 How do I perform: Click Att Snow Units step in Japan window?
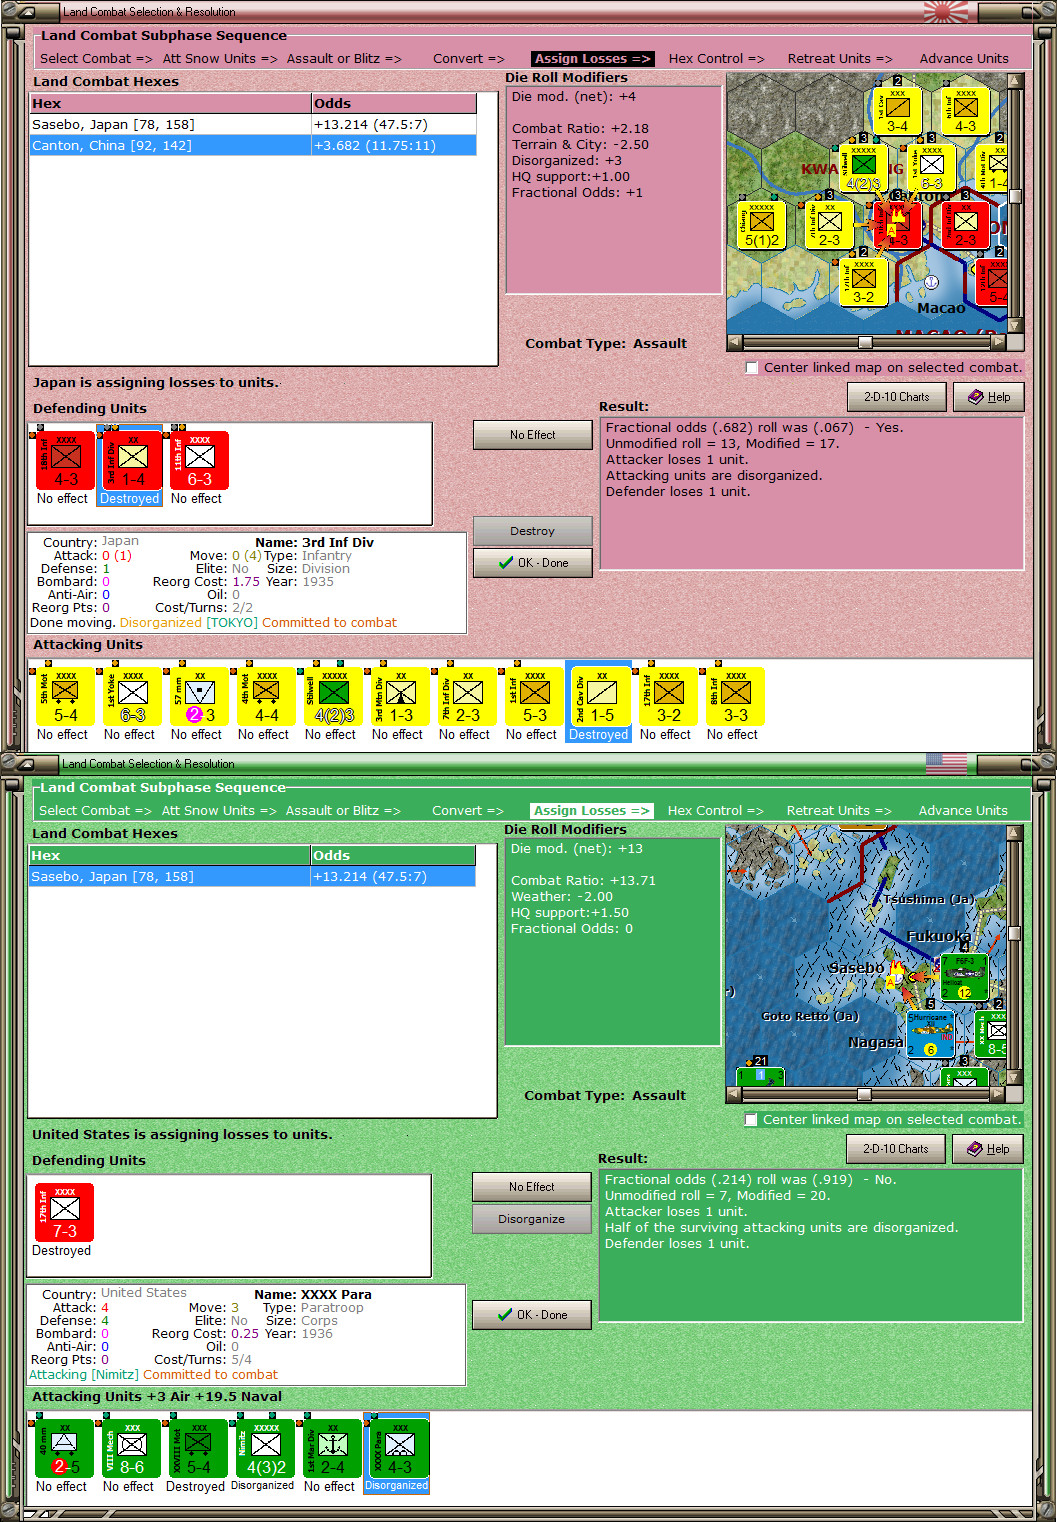[220, 59]
